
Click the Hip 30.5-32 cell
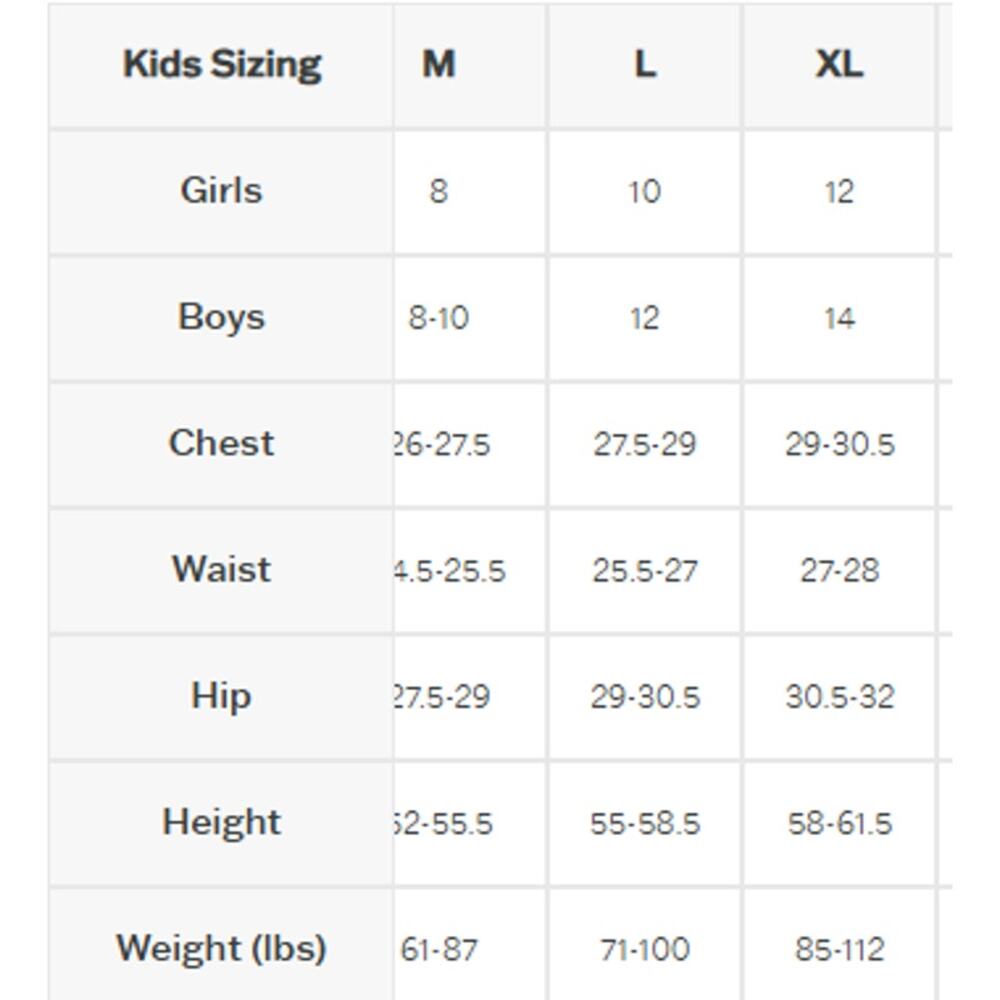tap(839, 696)
